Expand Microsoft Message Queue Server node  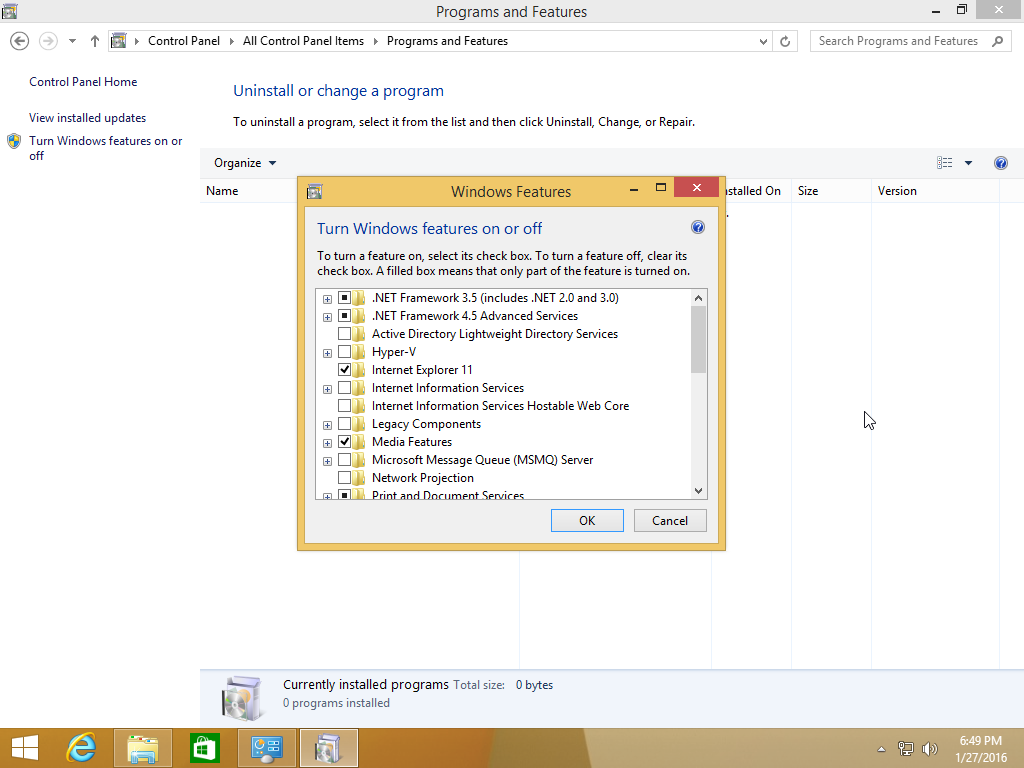pos(327,461)
